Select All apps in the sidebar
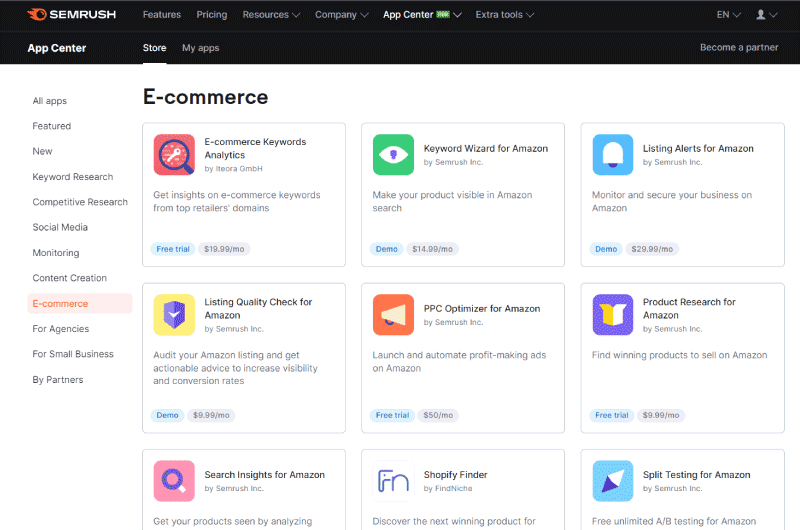The height and width of the screenshot is (530, 800). pyautogui.click(x=49, y=101)
